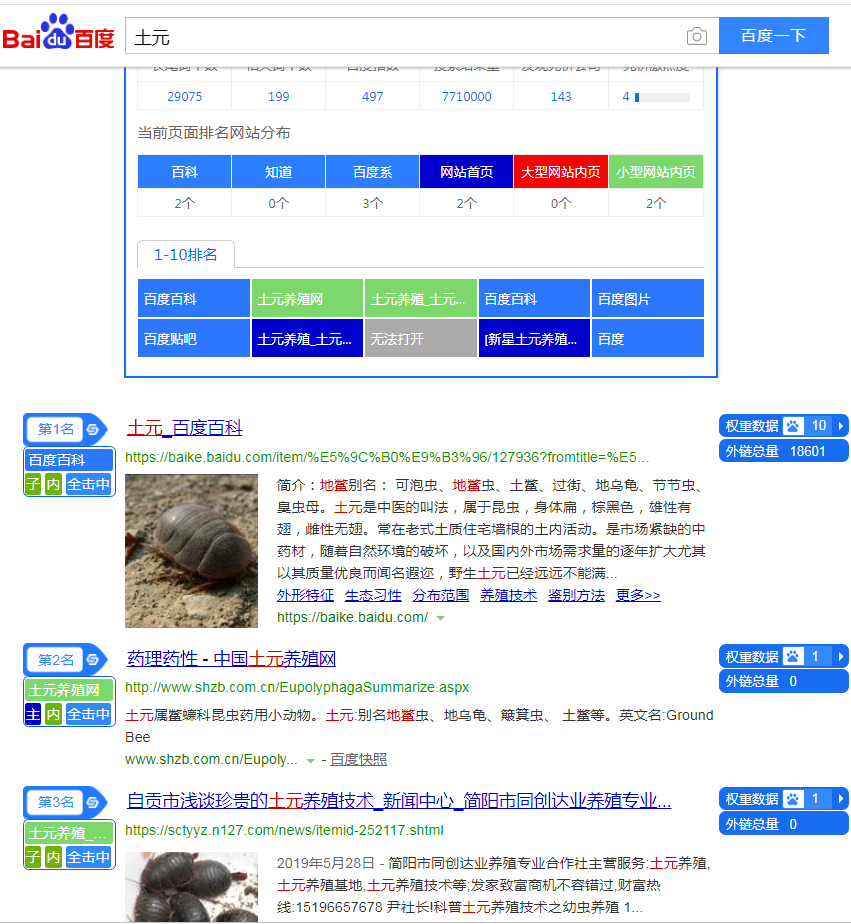Click 内 tag under rank 2

[x=54, y=714]
